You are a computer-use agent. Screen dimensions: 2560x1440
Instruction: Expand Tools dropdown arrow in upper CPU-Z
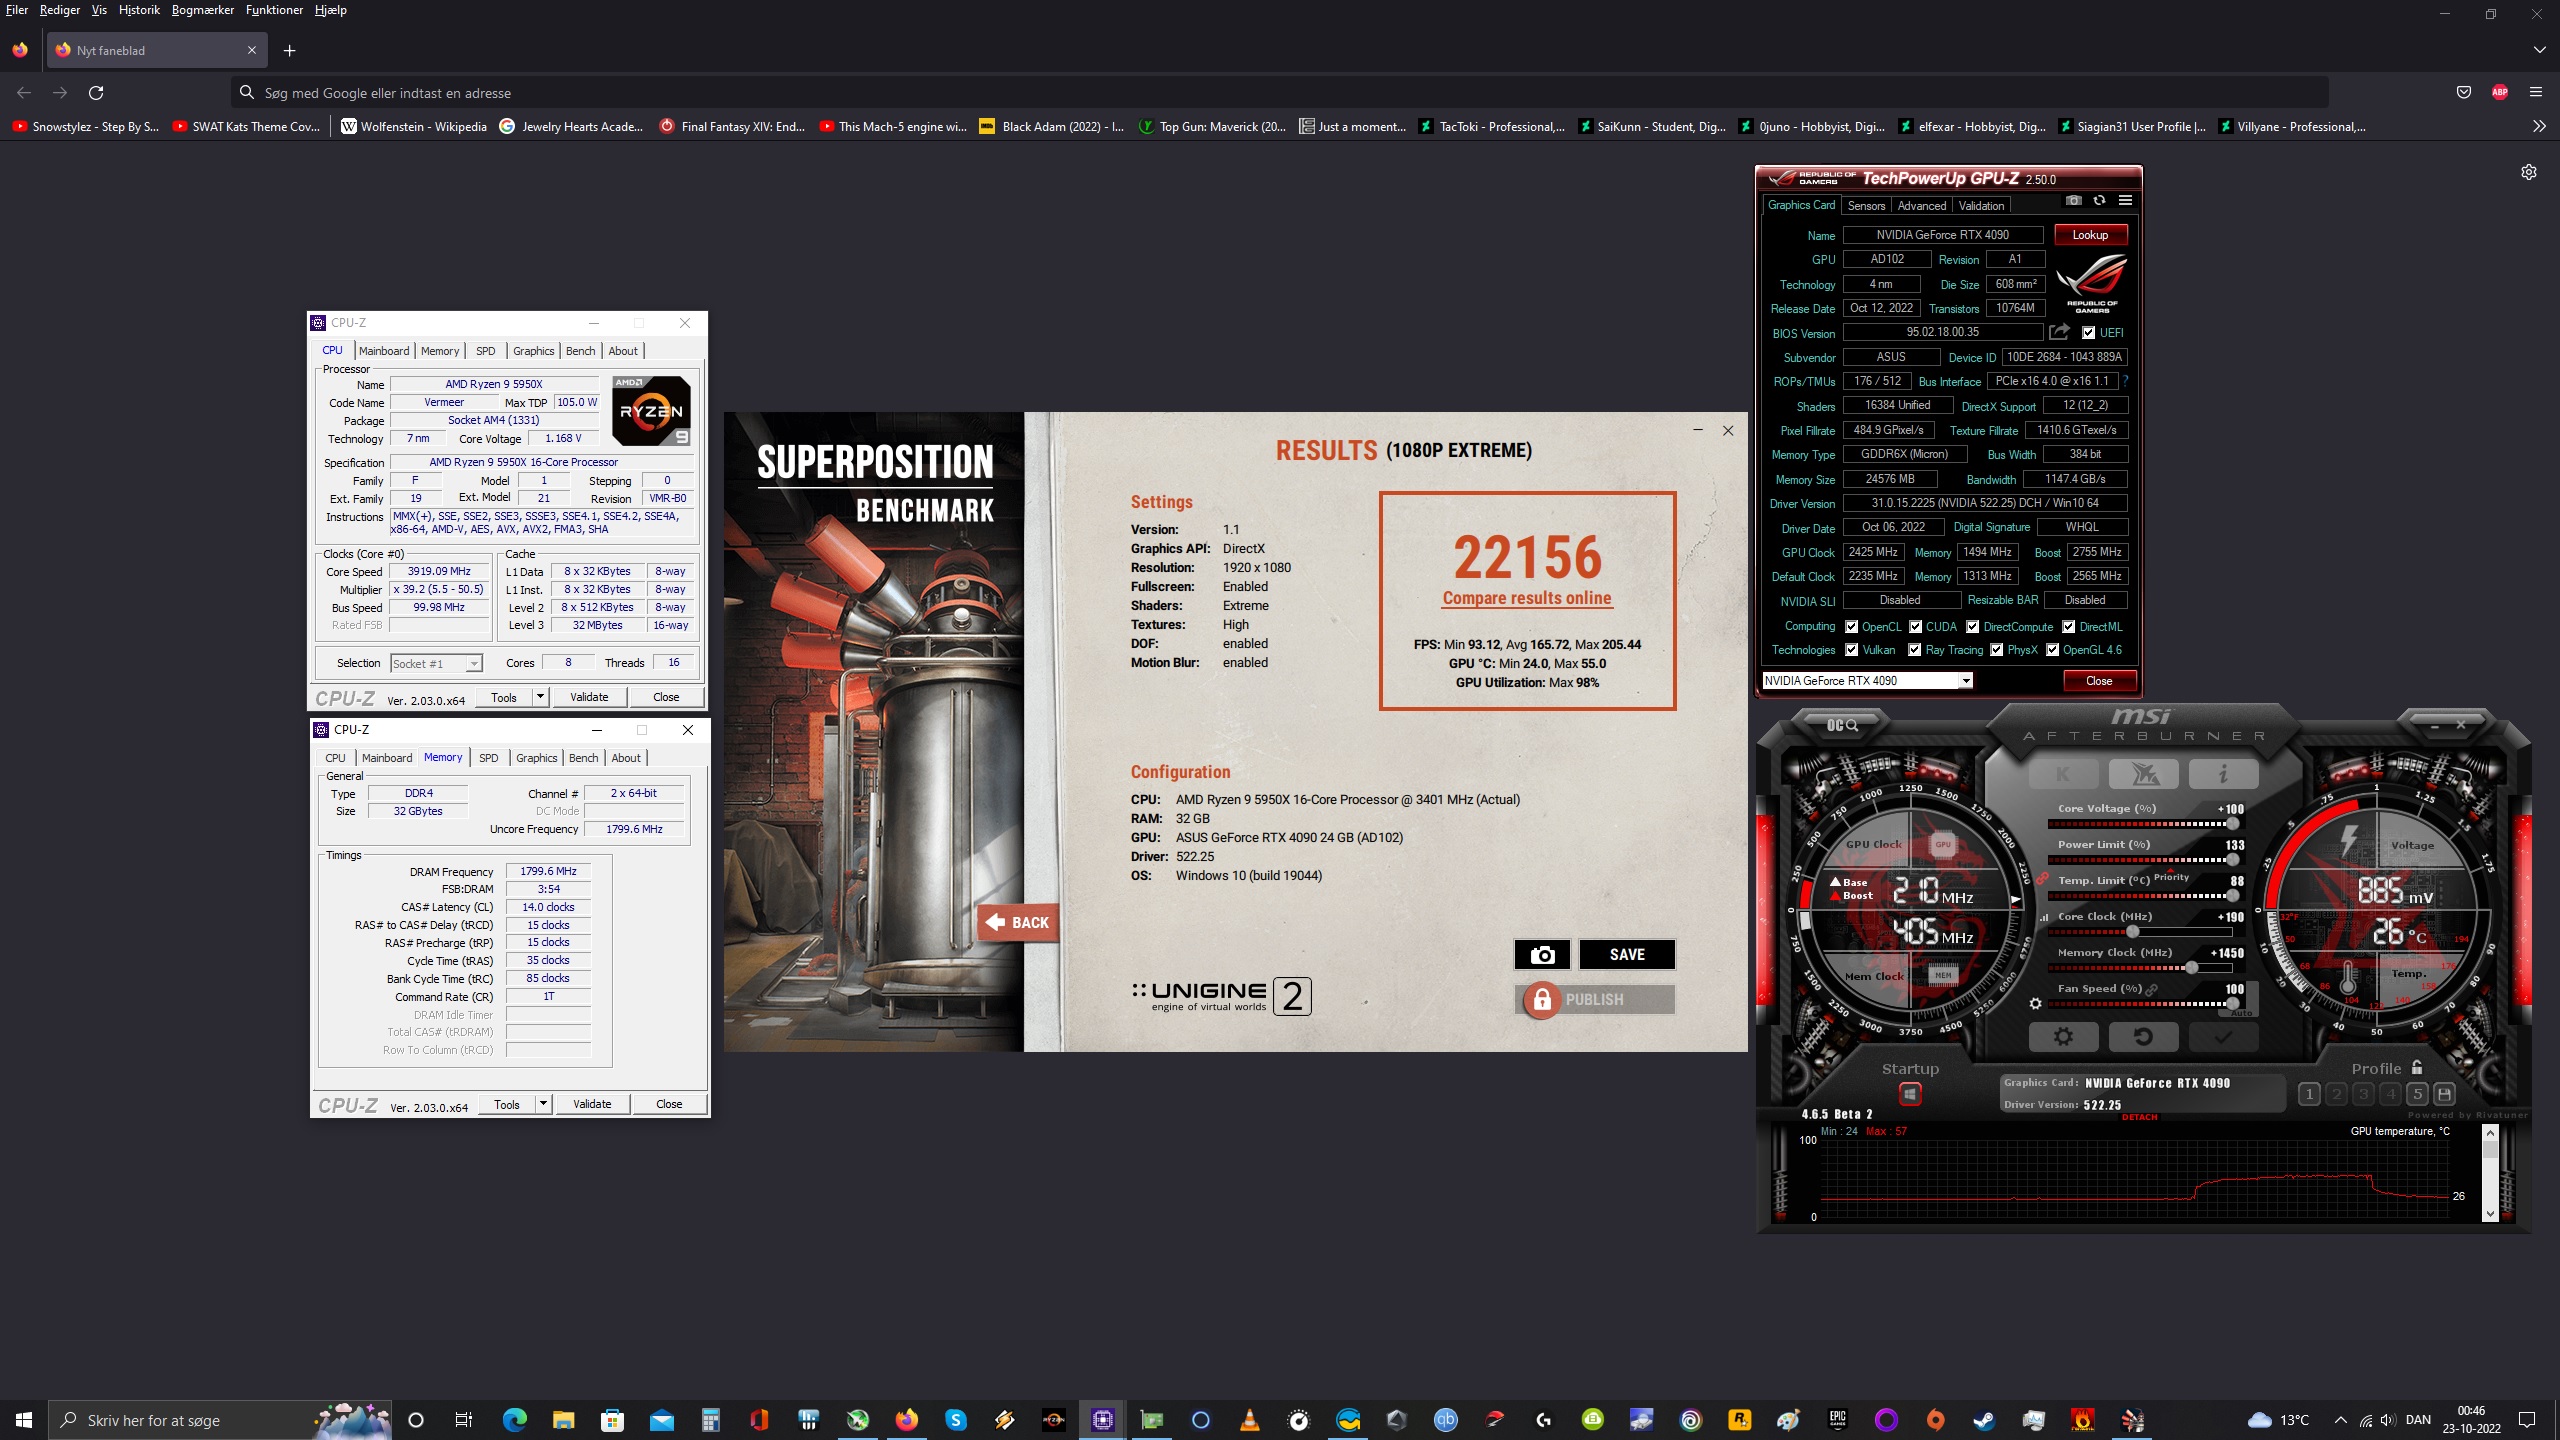click(541, 697)
